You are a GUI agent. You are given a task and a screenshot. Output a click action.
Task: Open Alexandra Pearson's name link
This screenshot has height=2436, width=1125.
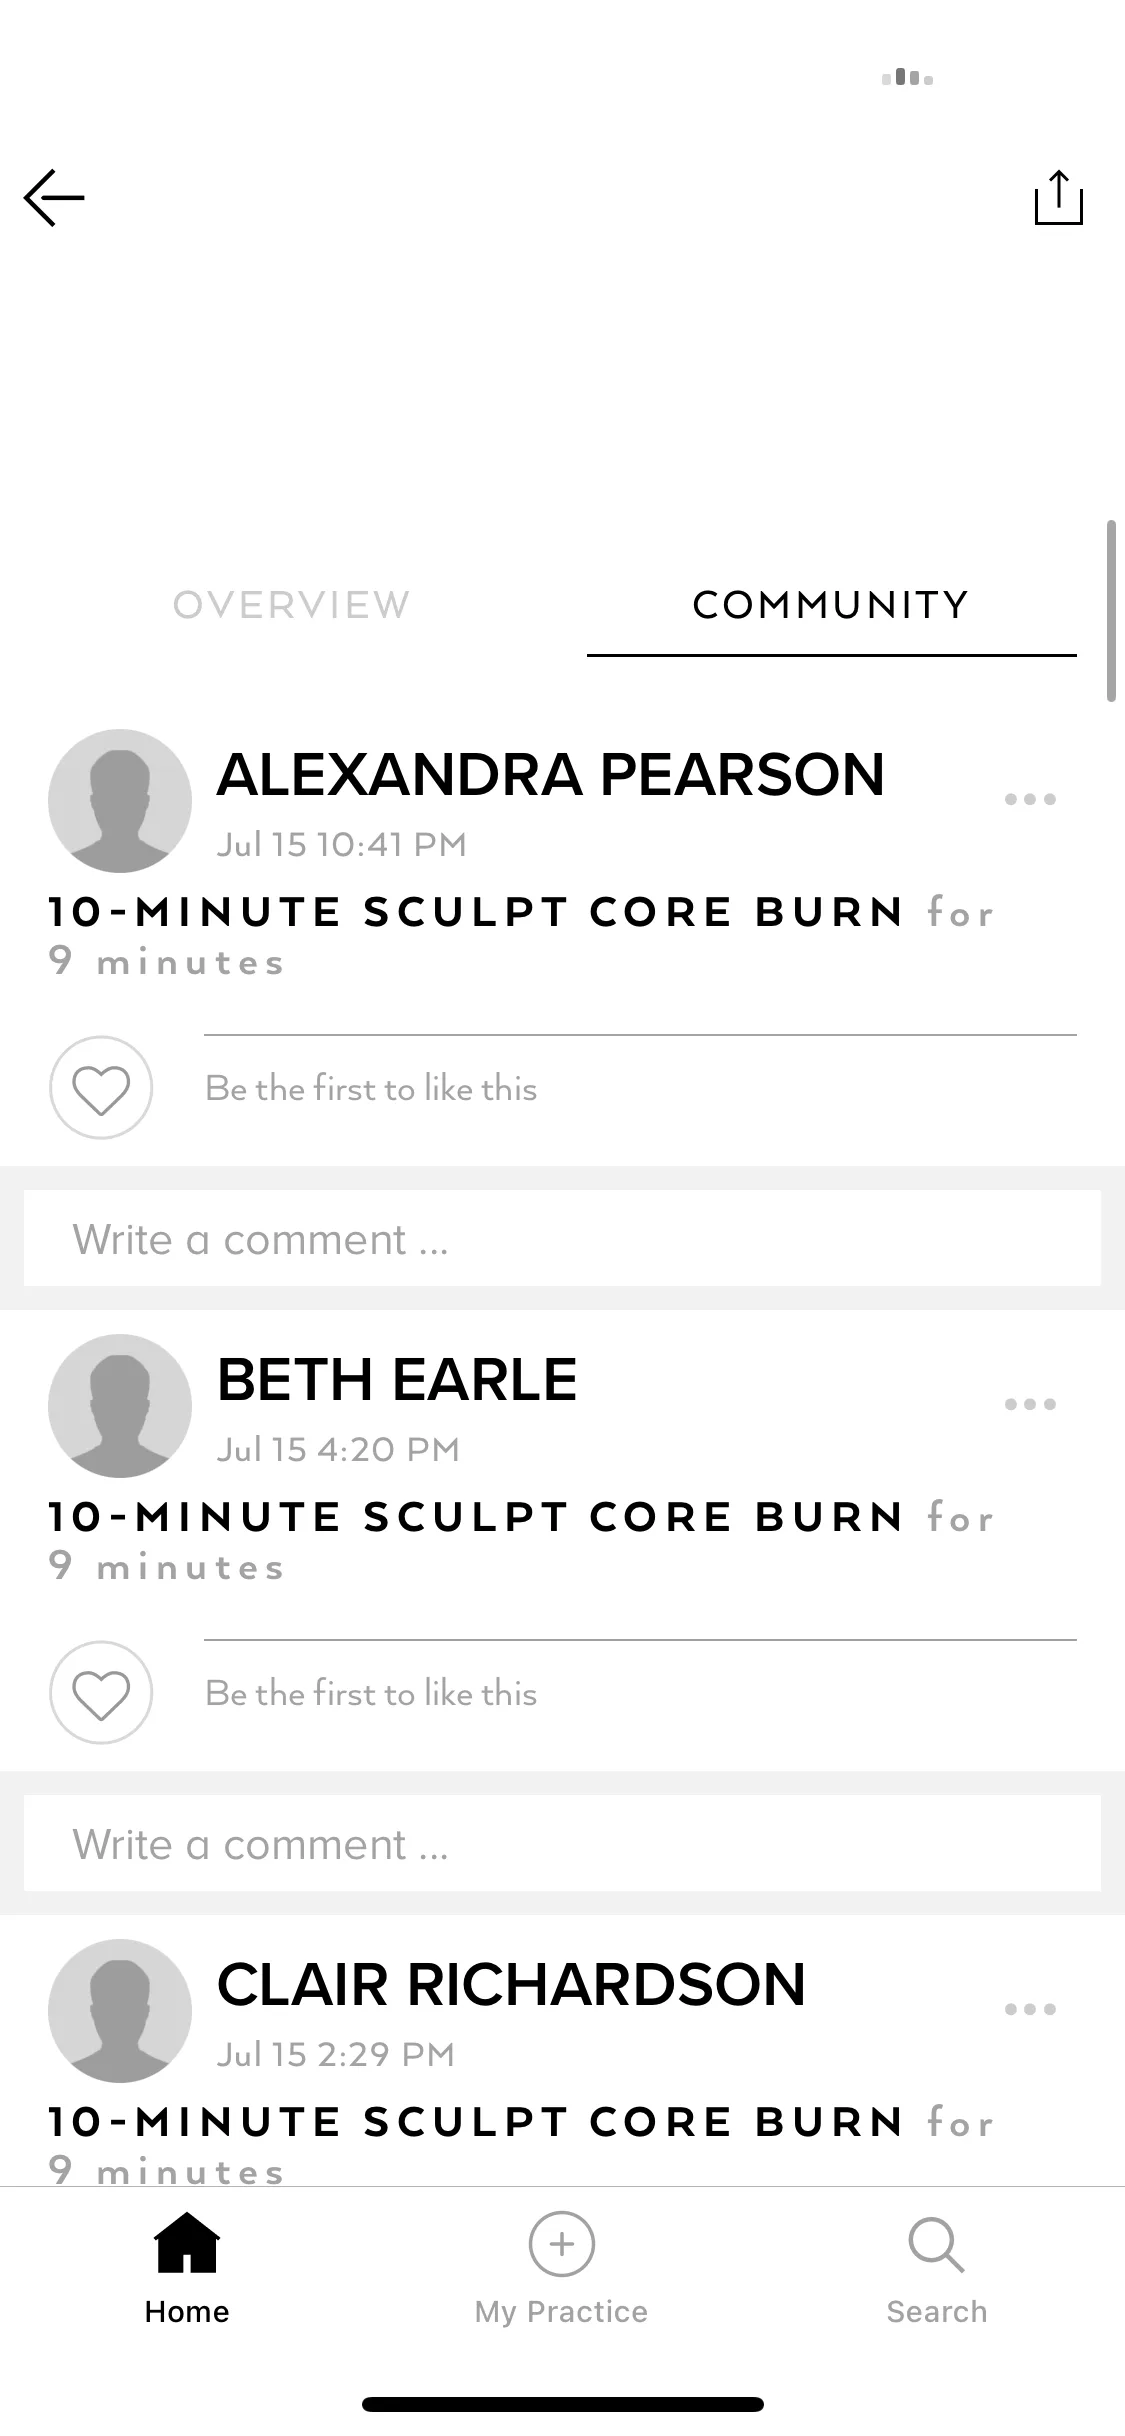(551, 775)
